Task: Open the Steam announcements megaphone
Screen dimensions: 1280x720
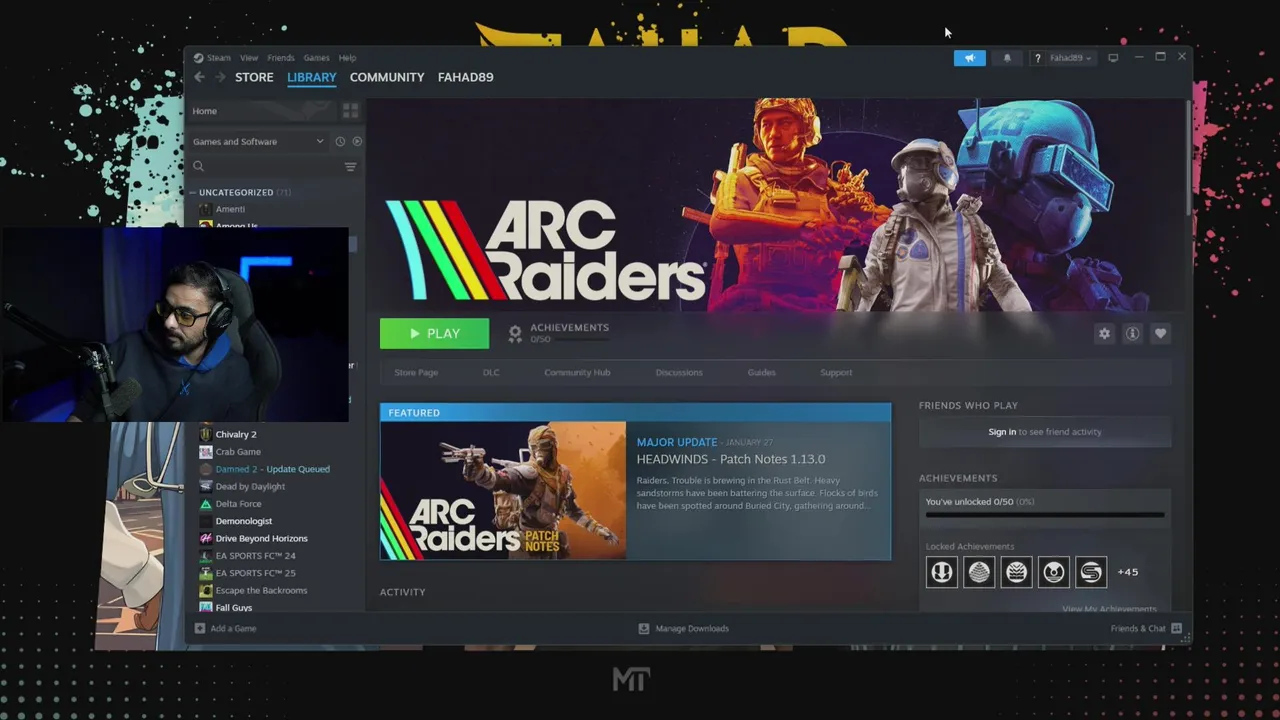Action: pyautogui.click(x=969, y=58)
